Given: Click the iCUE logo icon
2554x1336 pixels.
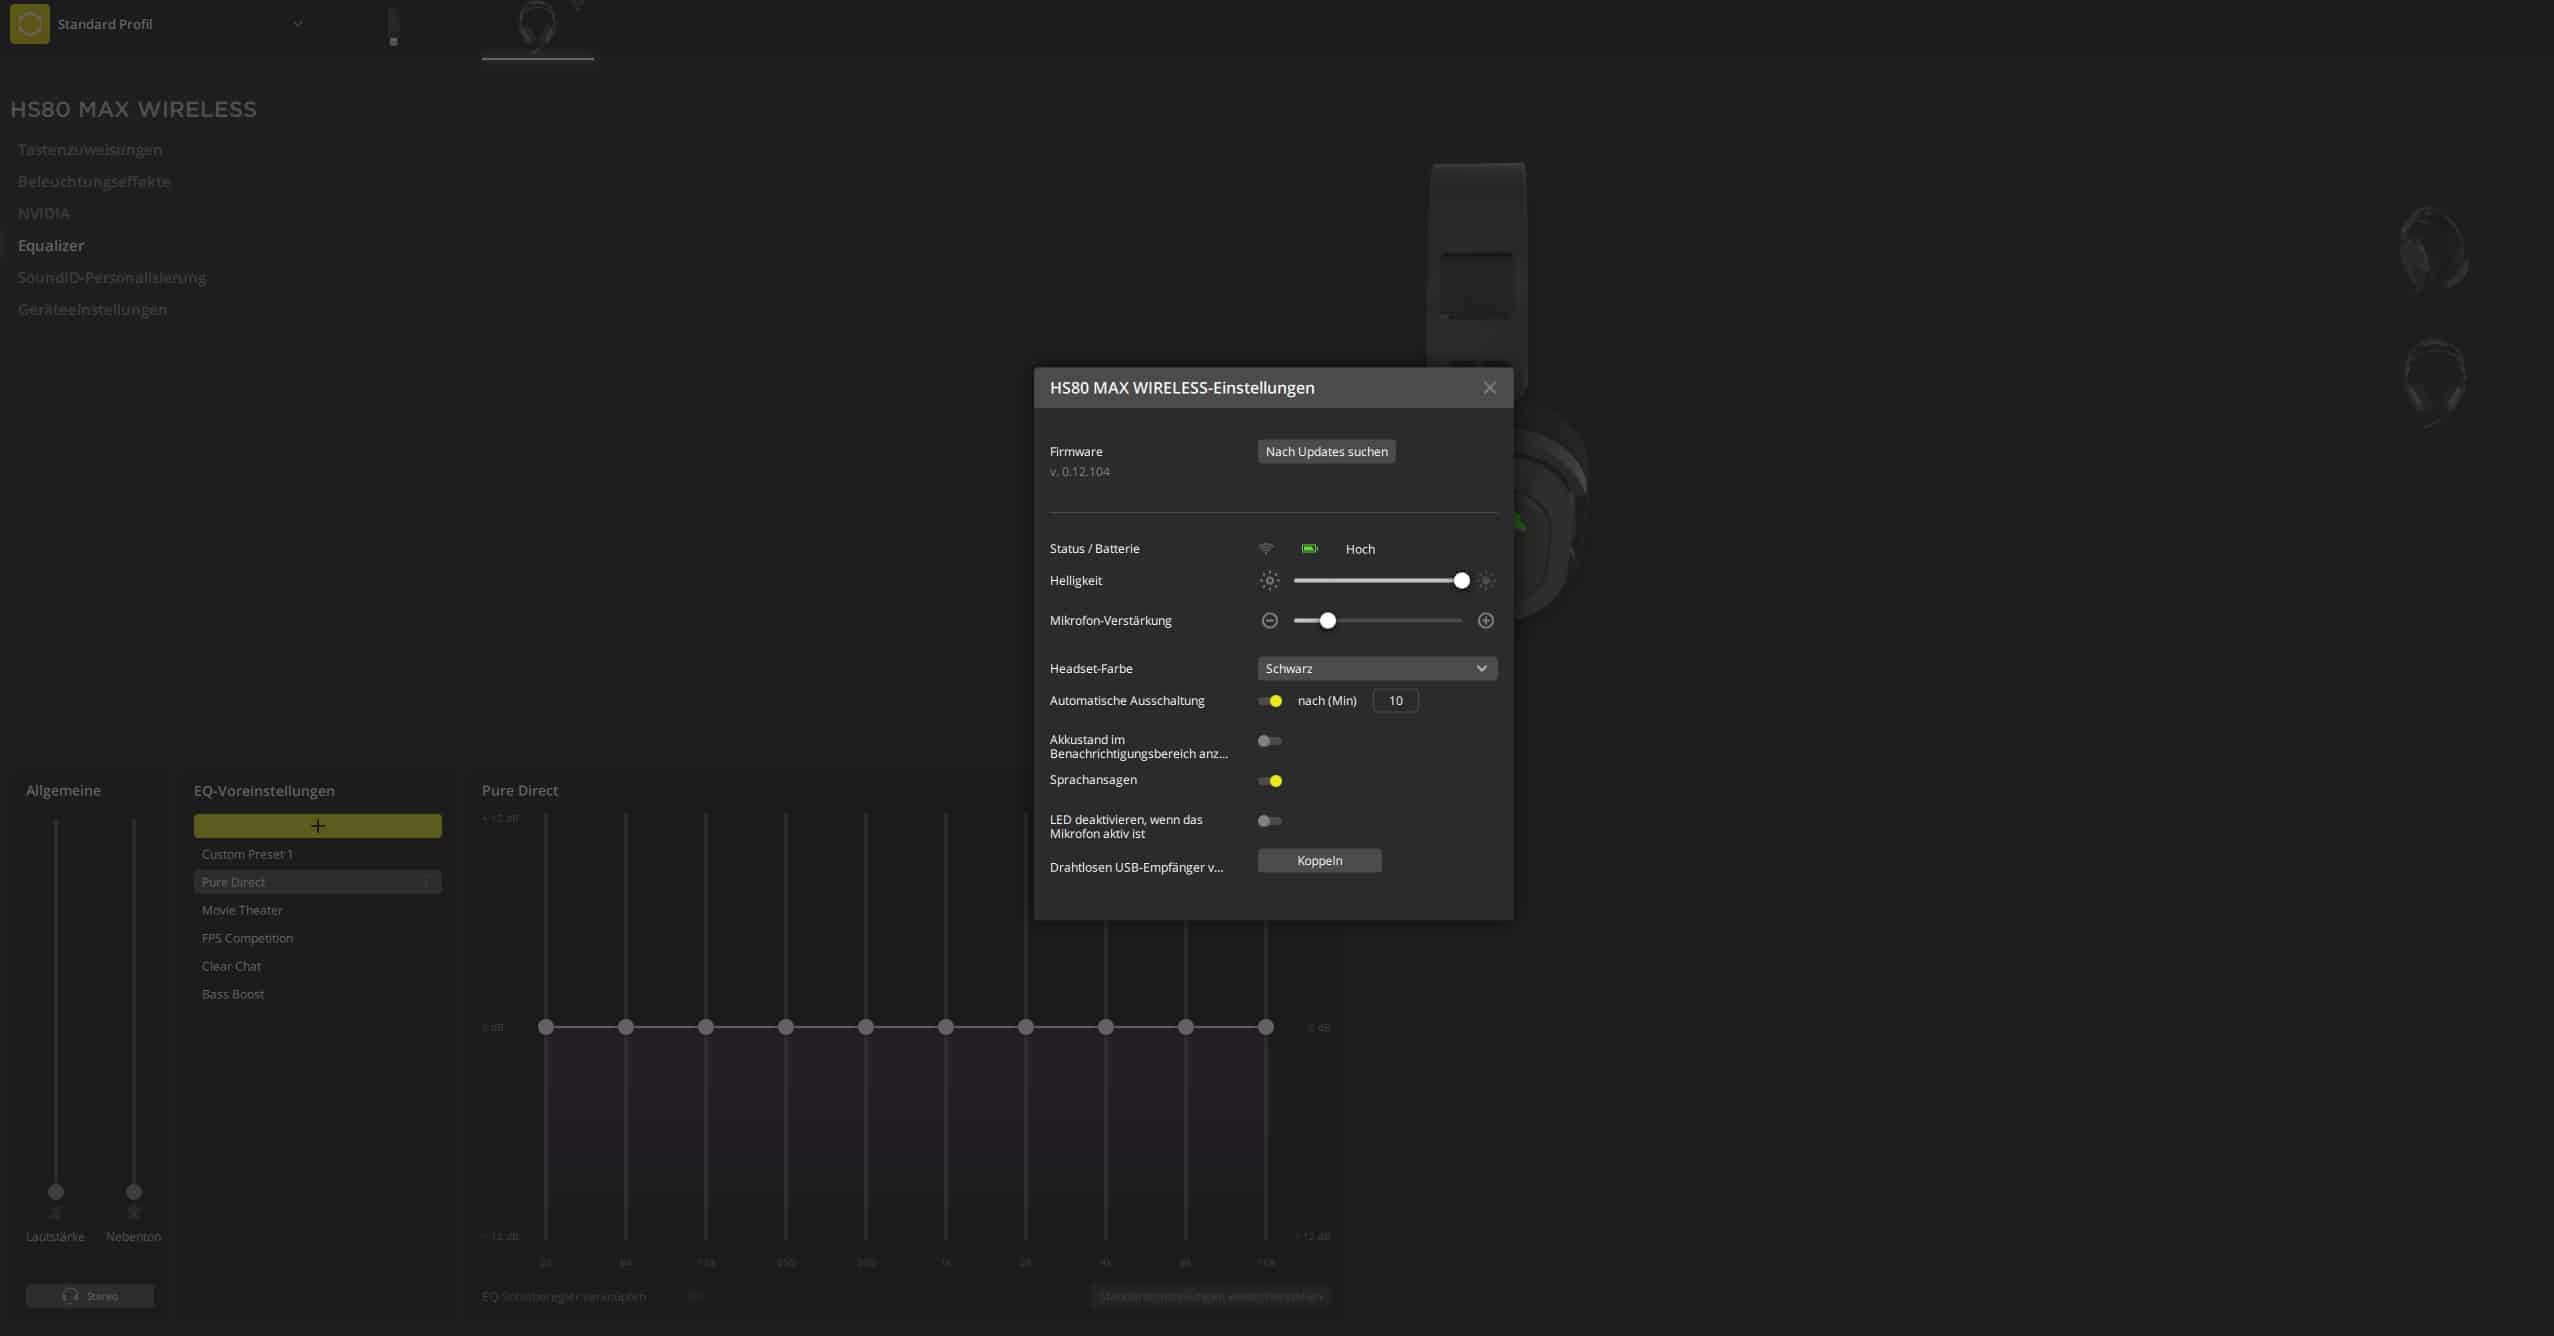Looking at the screenshot, I should pos(29,24).
